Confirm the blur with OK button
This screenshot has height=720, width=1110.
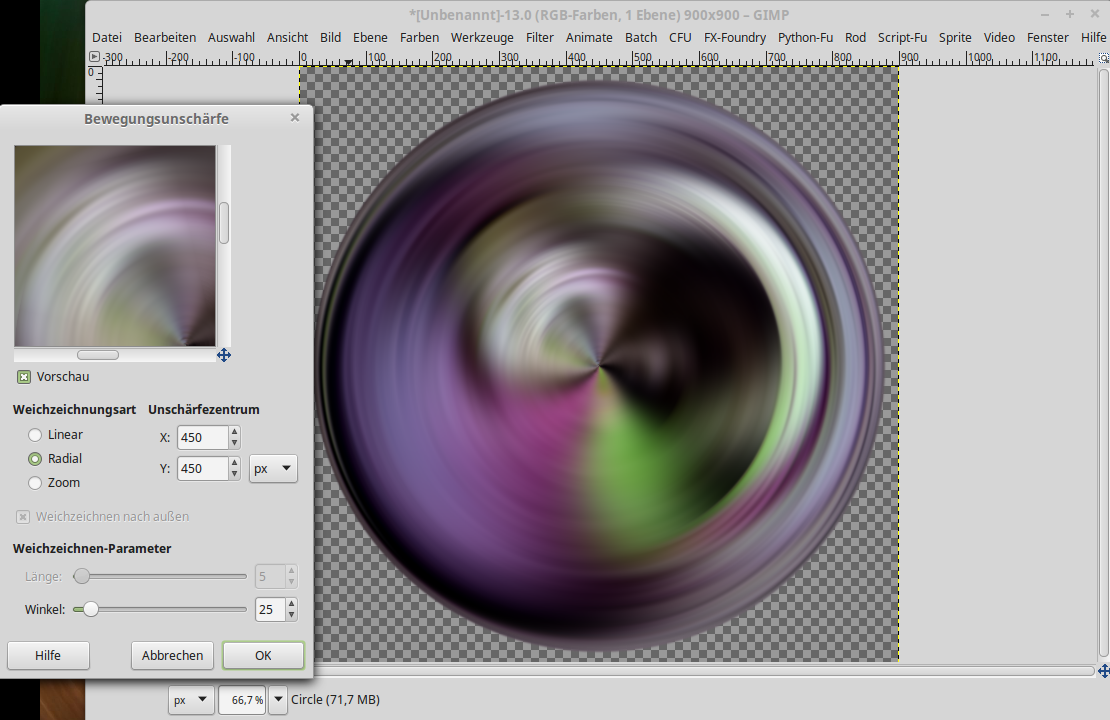[263, 656]
